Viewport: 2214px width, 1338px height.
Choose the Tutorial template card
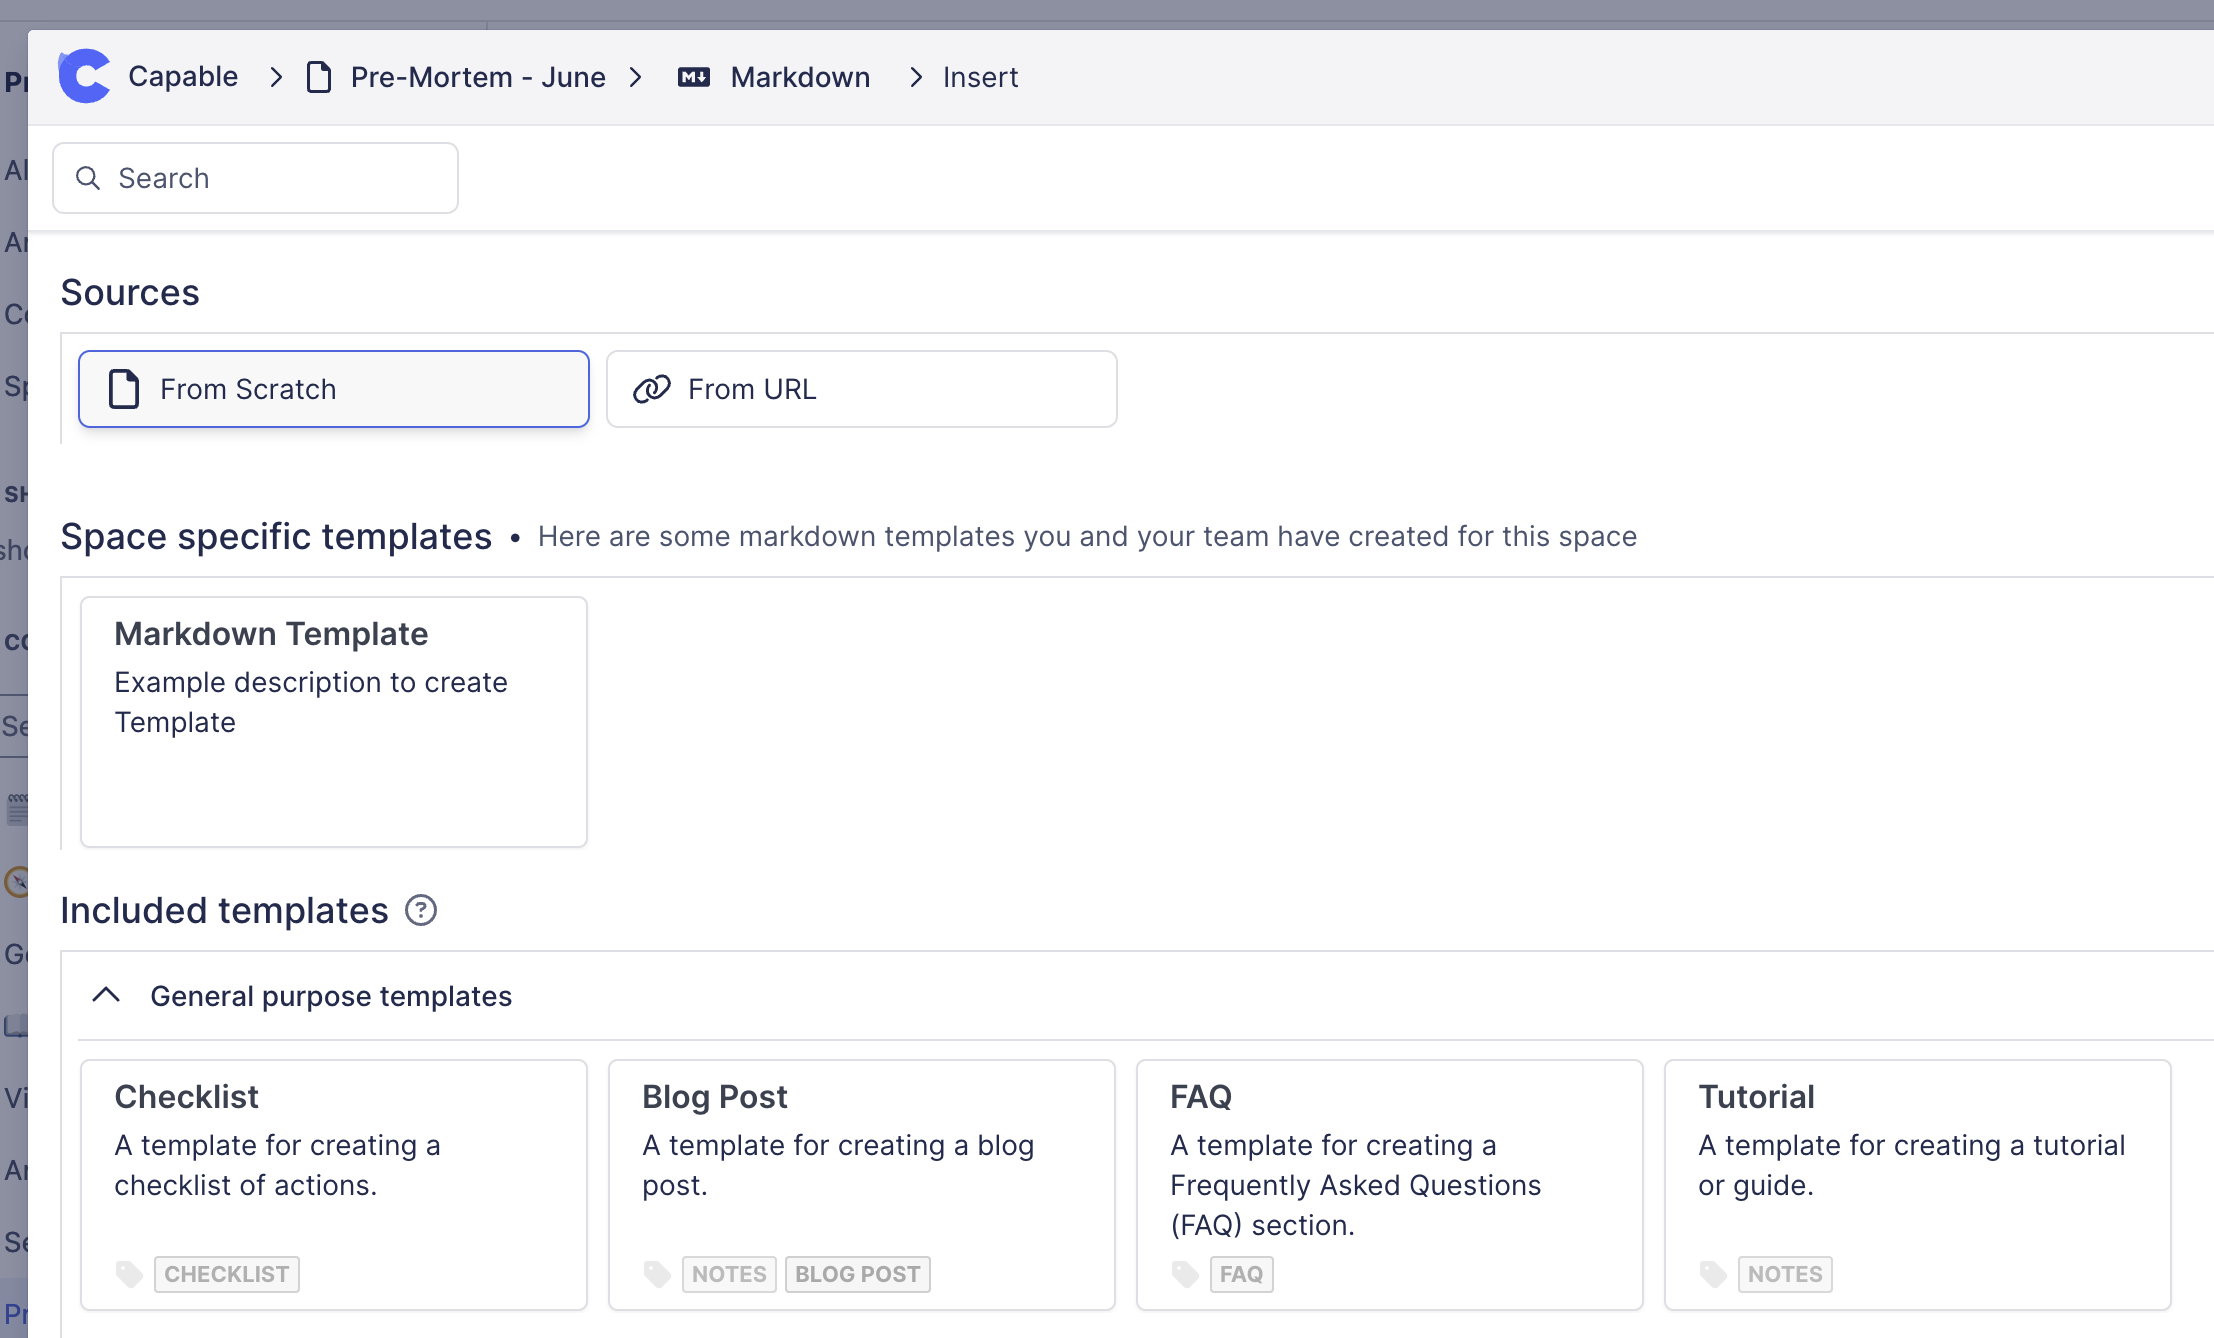click(x=1917, y=1184)
